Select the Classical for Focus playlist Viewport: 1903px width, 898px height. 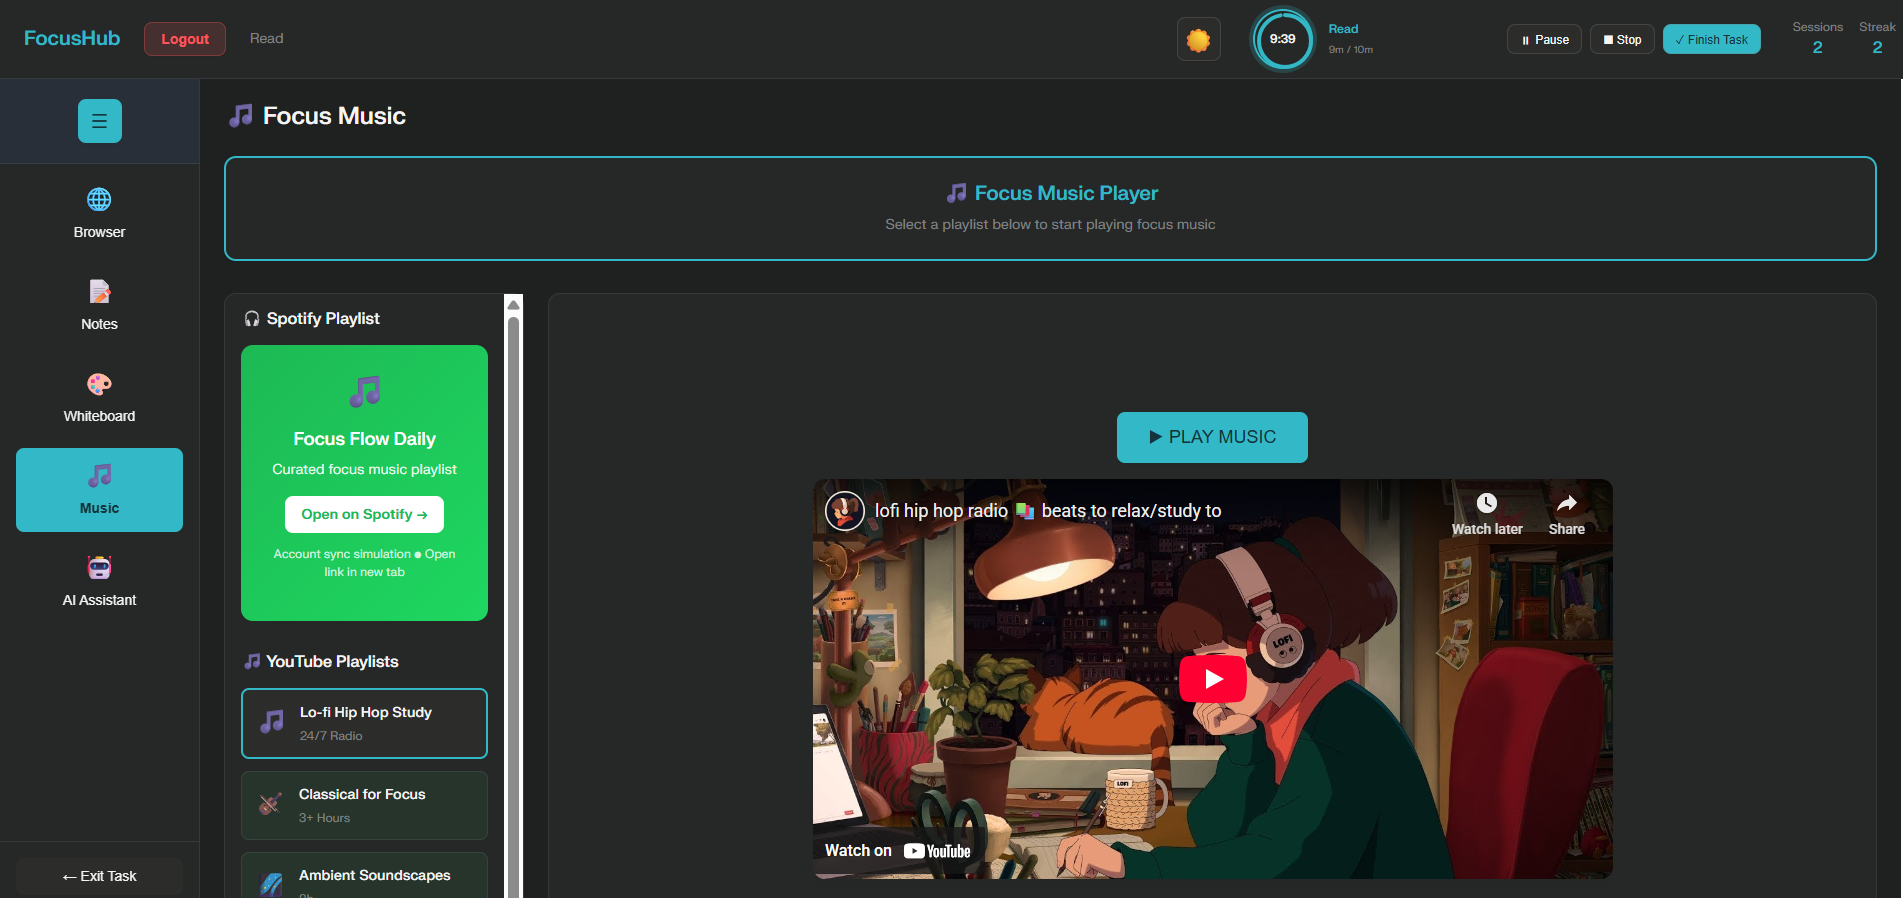point(364,805)
